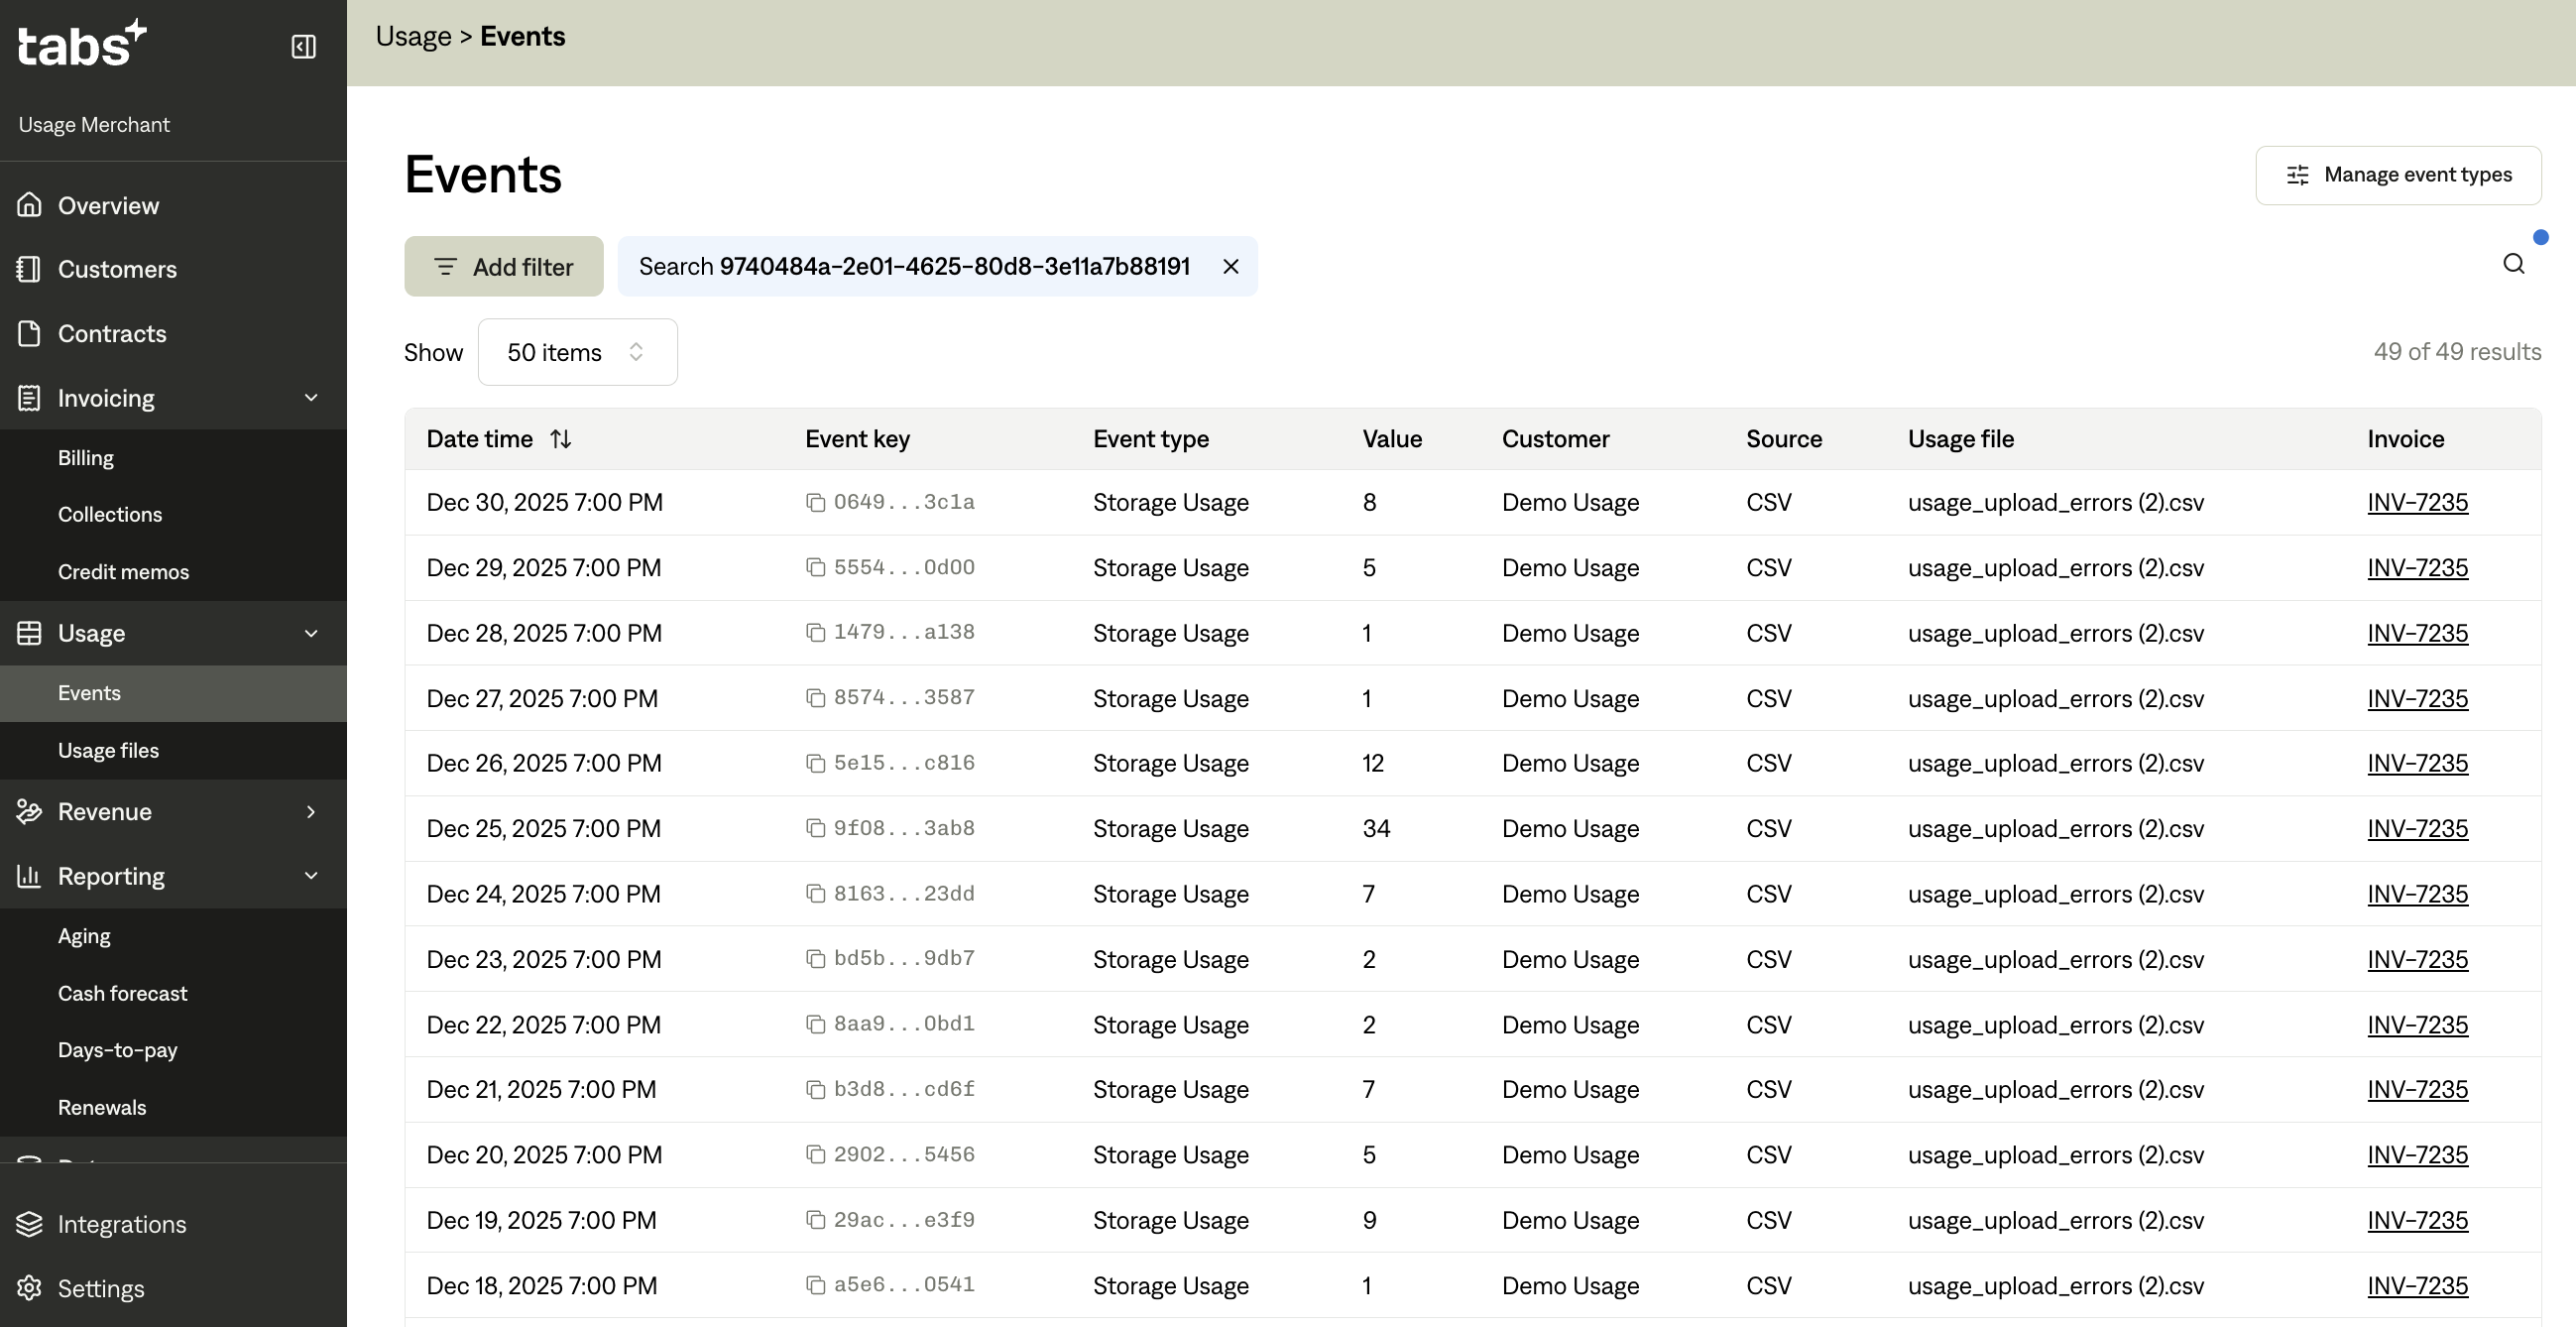
Task: Copy event key 9f08...3ab8
Action: click(x=815, y=828)
